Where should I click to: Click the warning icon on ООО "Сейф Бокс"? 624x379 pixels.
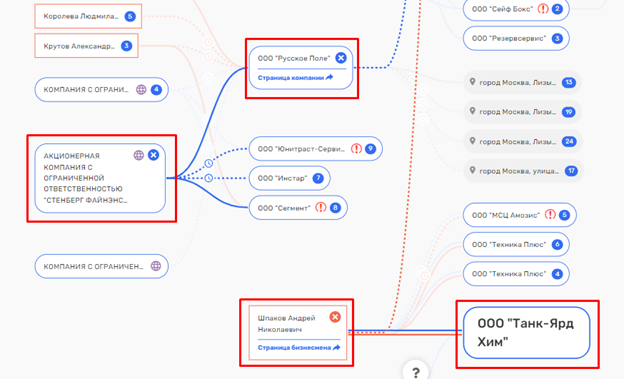(543, 8)
